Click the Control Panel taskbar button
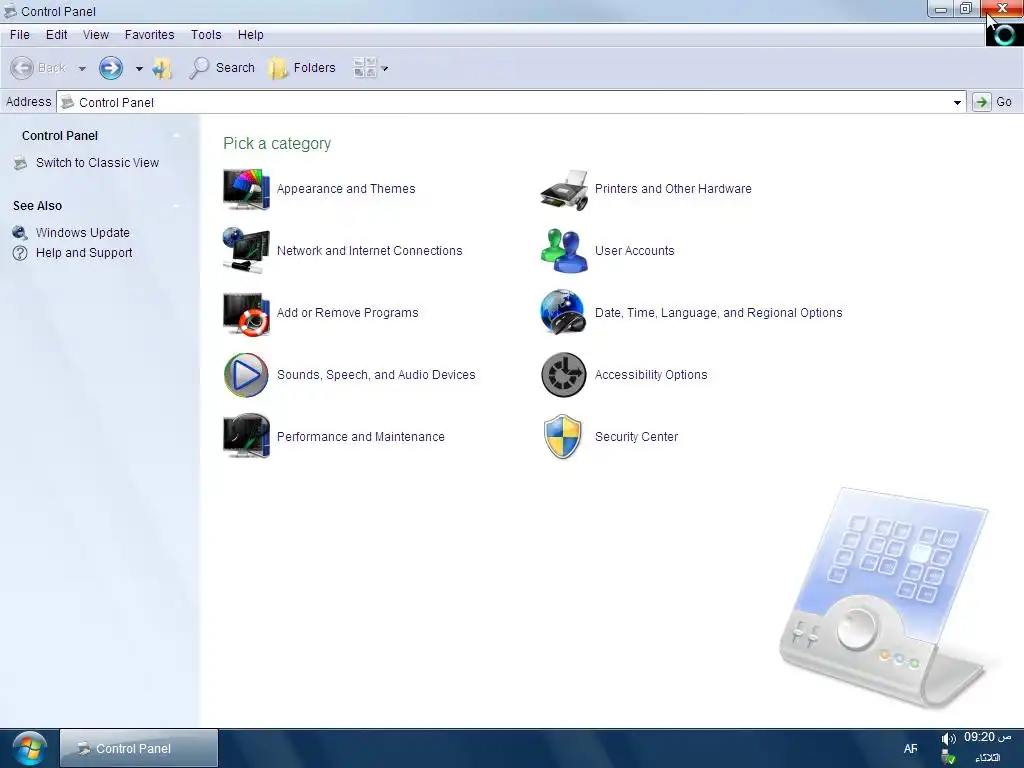The image size is (1024, 768). (x=139, y=748)
